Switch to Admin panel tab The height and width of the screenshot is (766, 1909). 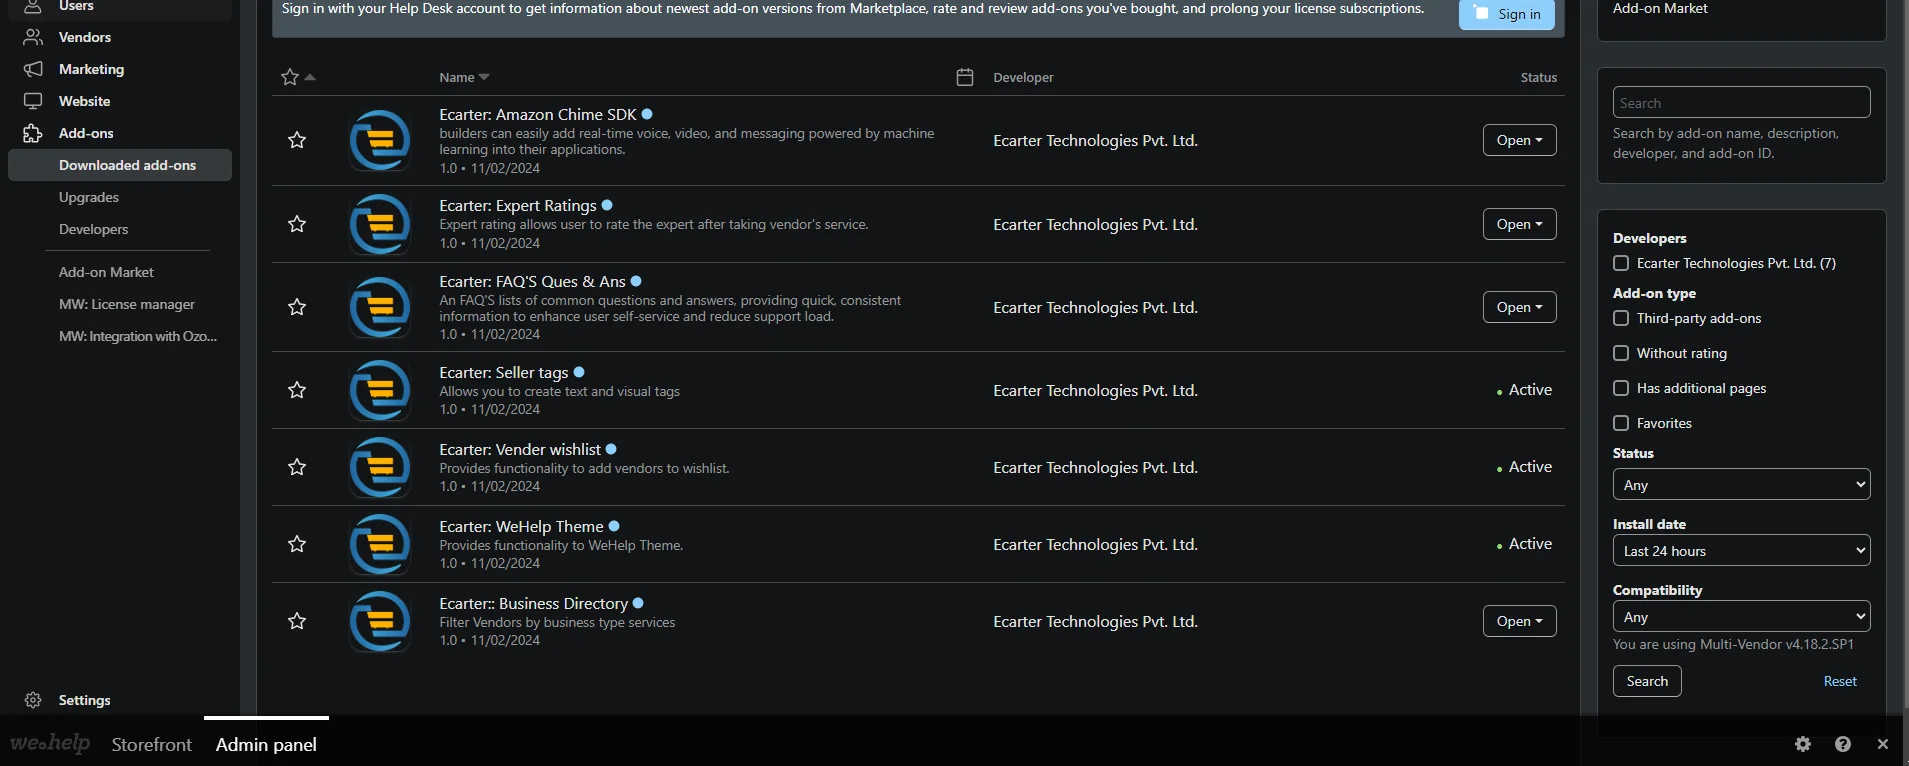(266, 744)
